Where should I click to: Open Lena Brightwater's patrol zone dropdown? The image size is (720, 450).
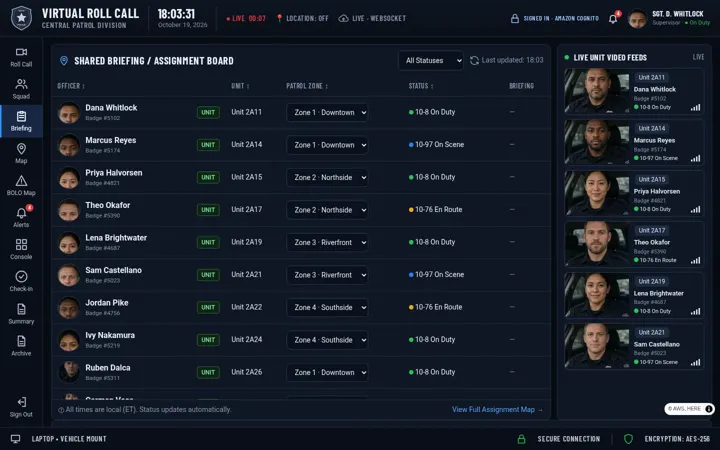[x=327, y=242]
